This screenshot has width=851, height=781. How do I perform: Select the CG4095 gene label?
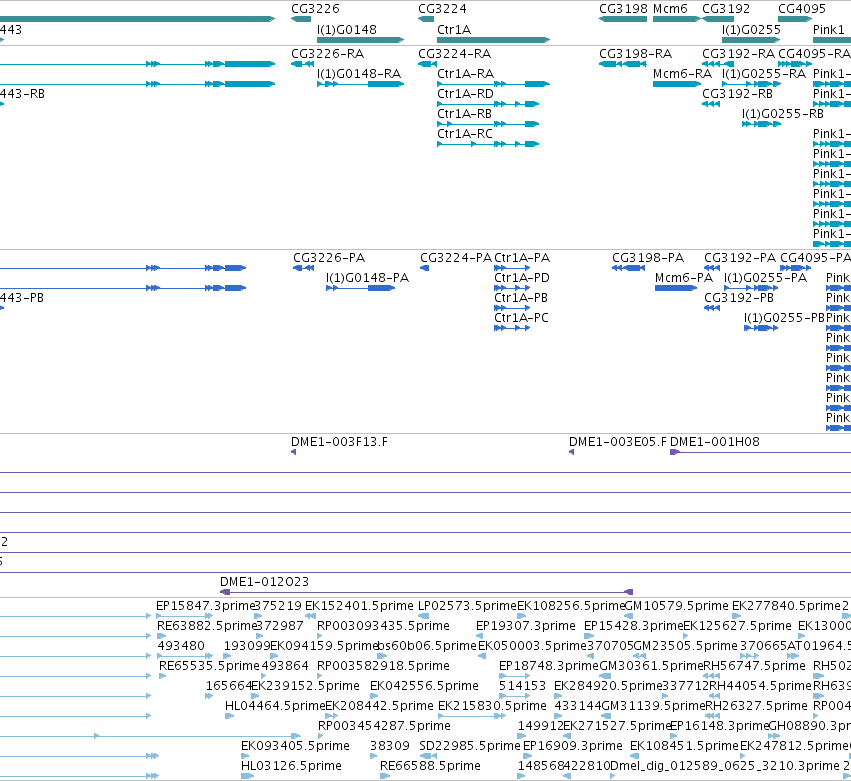[802, 9]
